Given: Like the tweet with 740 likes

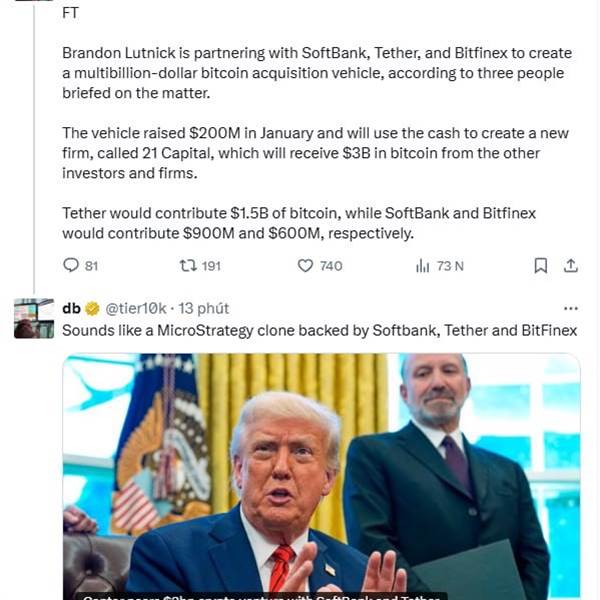Looking at the screenshot, I should [x=305, y=266].
